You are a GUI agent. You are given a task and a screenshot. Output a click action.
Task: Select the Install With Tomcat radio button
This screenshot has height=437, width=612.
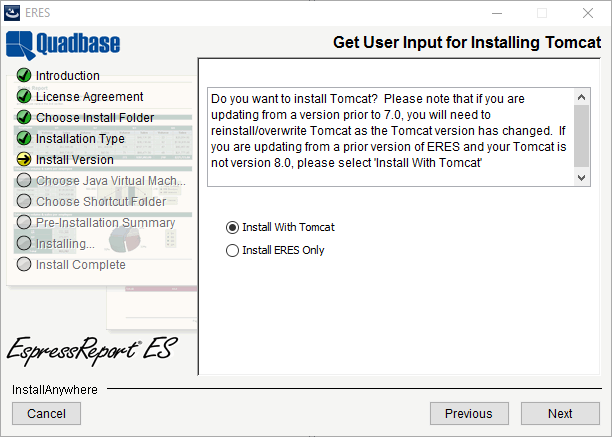click(232, 227)
